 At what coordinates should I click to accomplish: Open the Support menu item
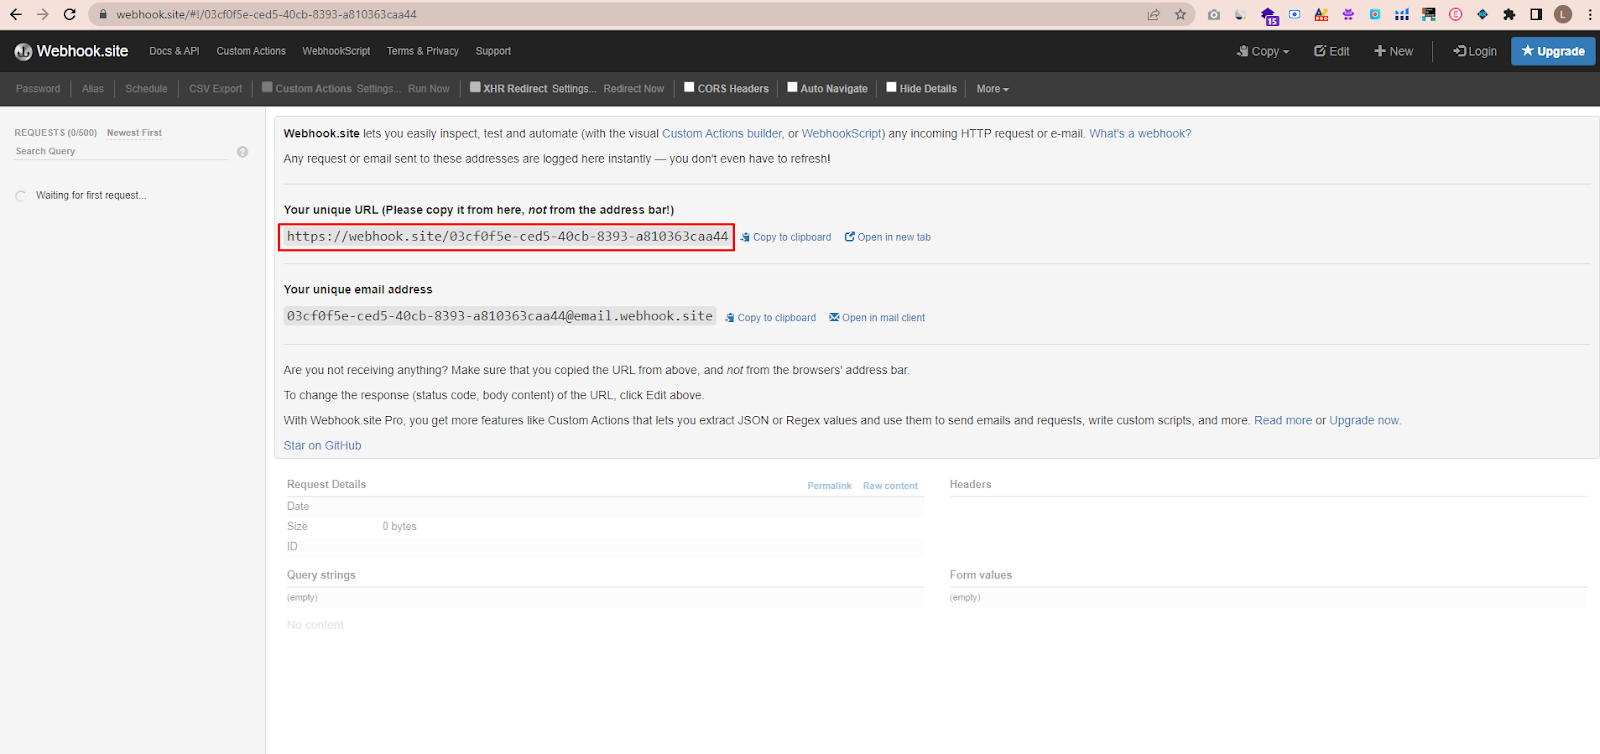(x=493, y=51)
